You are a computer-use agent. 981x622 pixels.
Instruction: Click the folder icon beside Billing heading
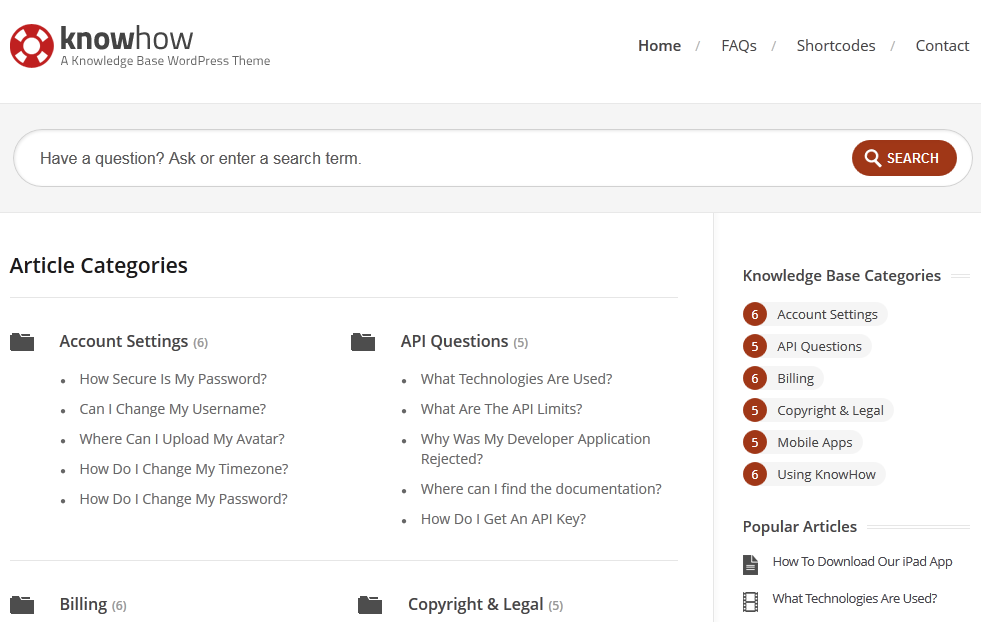[22, 604]
